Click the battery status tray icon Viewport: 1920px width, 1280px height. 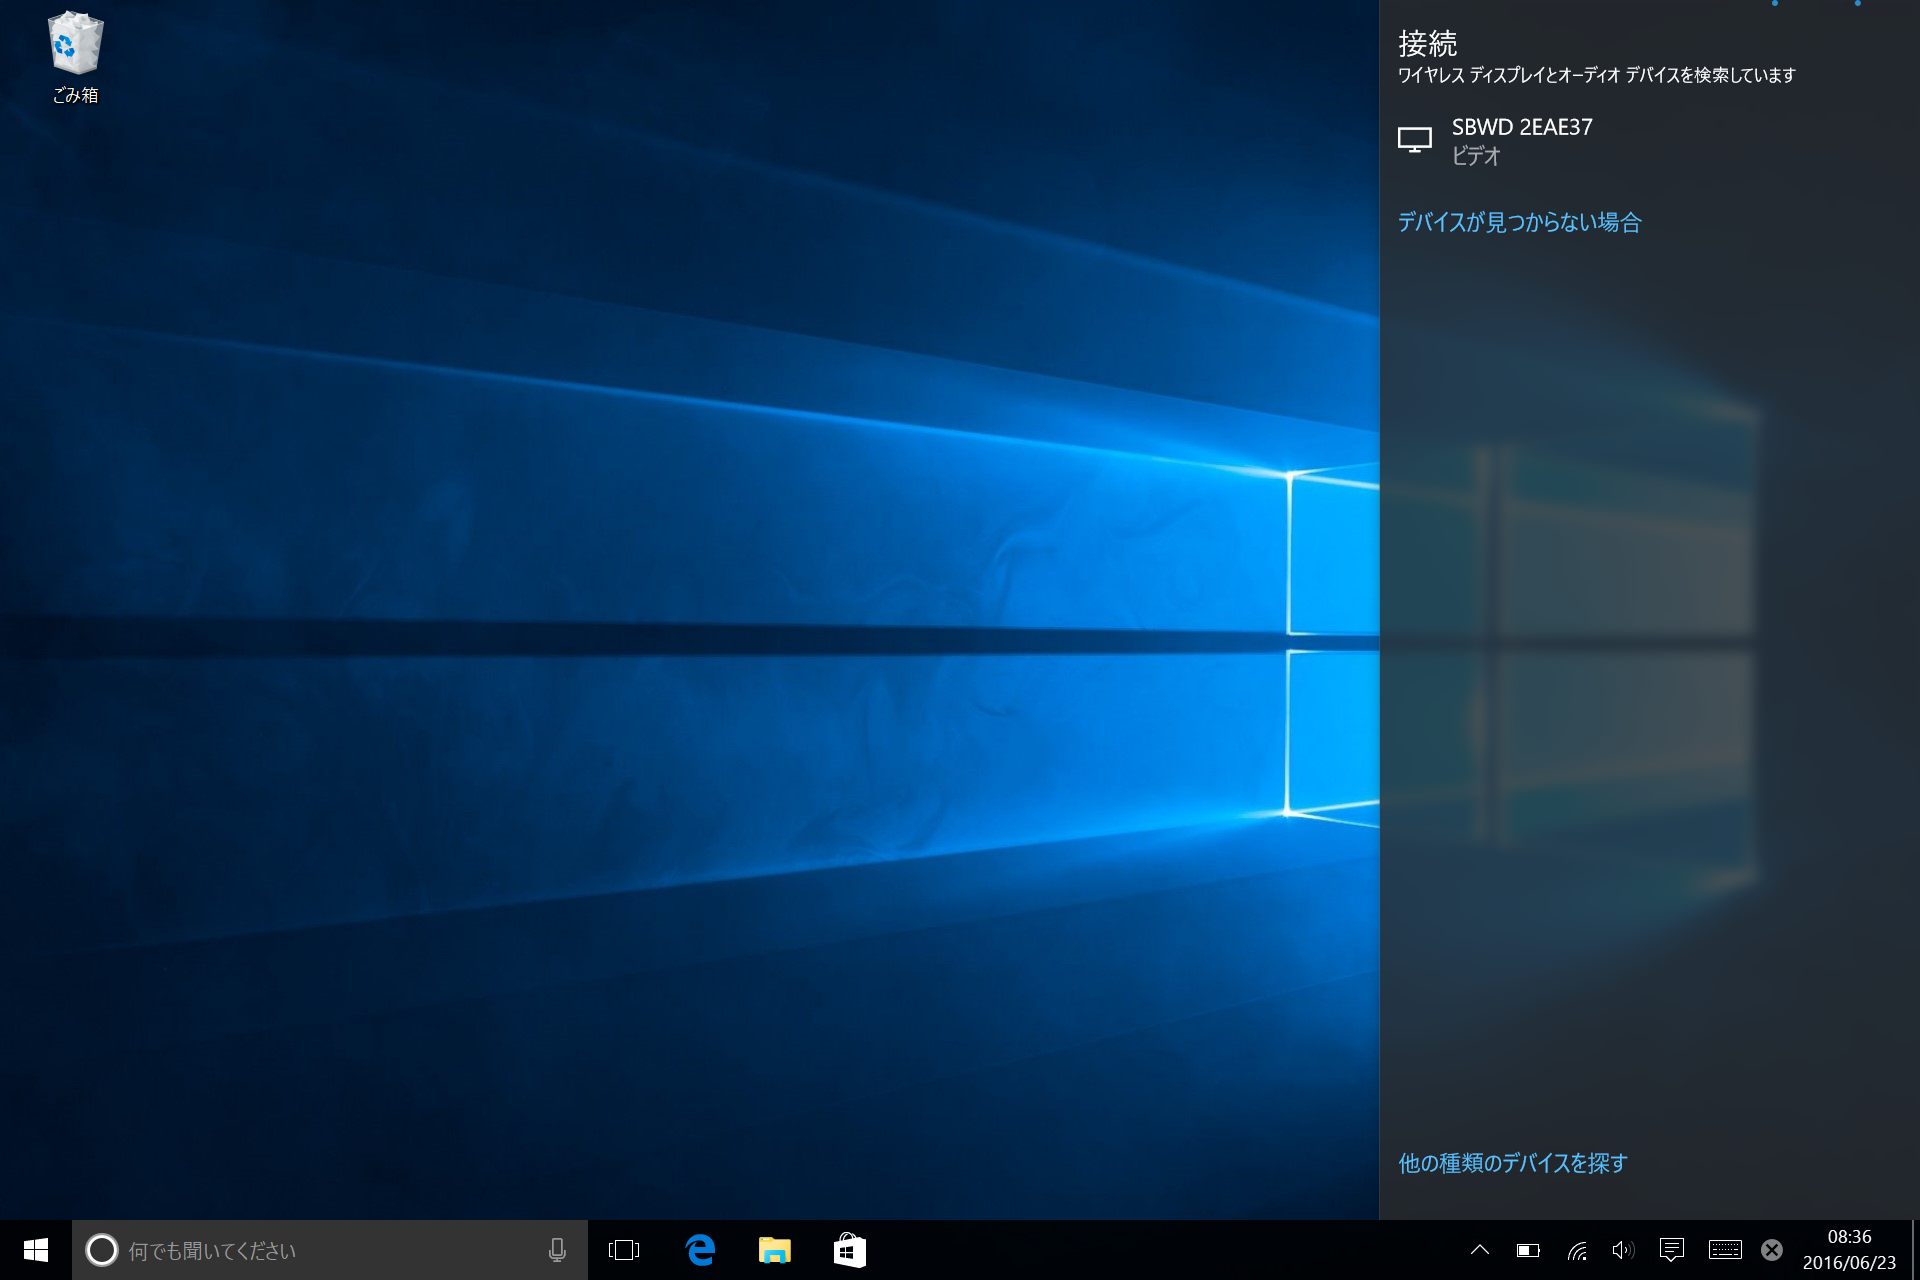point(1527,1250)
